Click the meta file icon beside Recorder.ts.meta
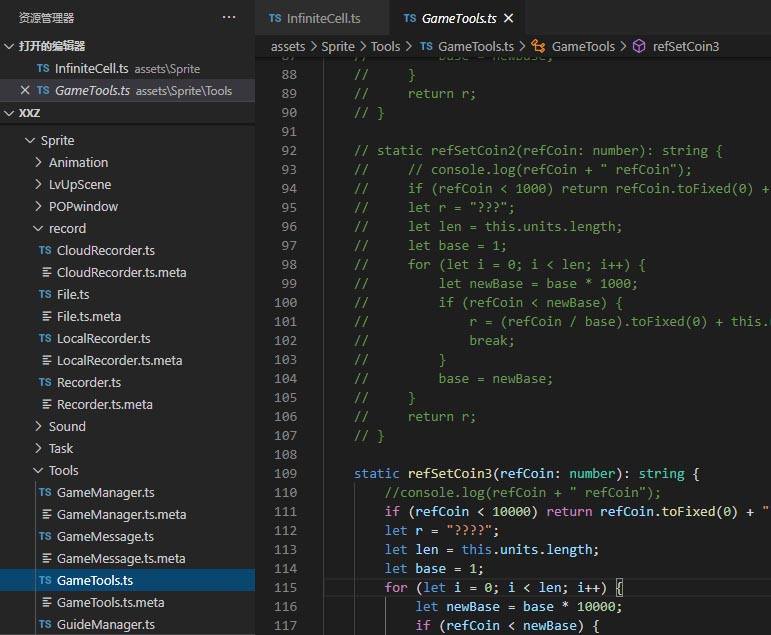 pyautogui.click(x=46, y=404)
